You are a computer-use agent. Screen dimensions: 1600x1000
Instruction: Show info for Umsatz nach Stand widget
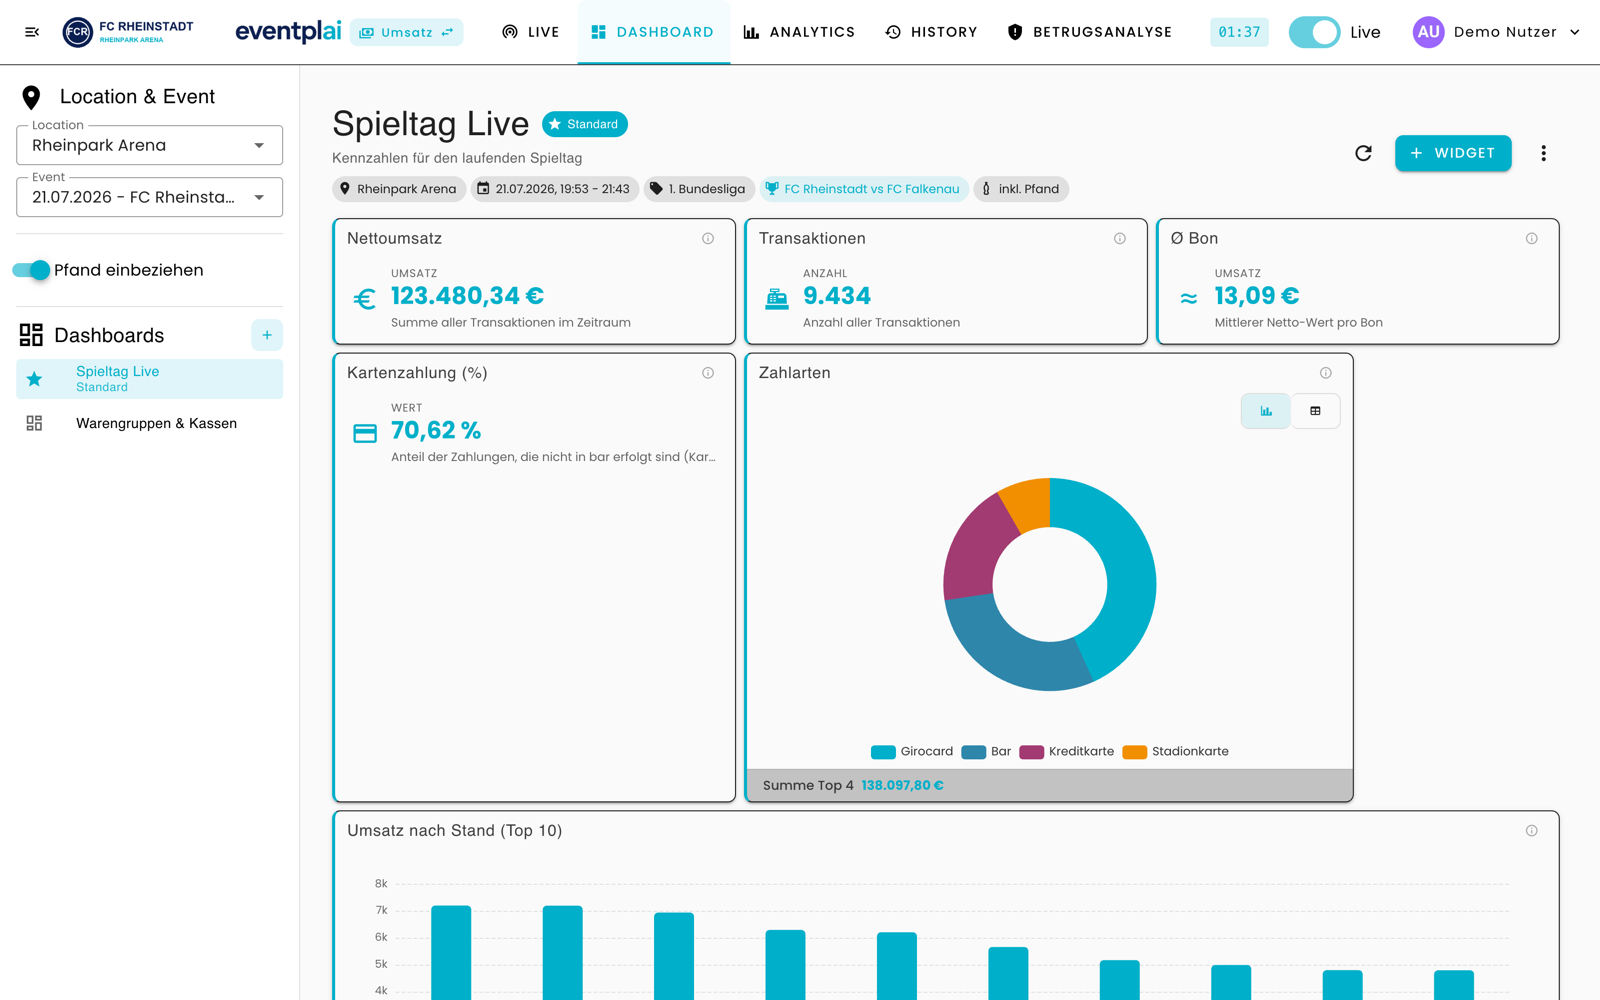(x=1532, y=831)
